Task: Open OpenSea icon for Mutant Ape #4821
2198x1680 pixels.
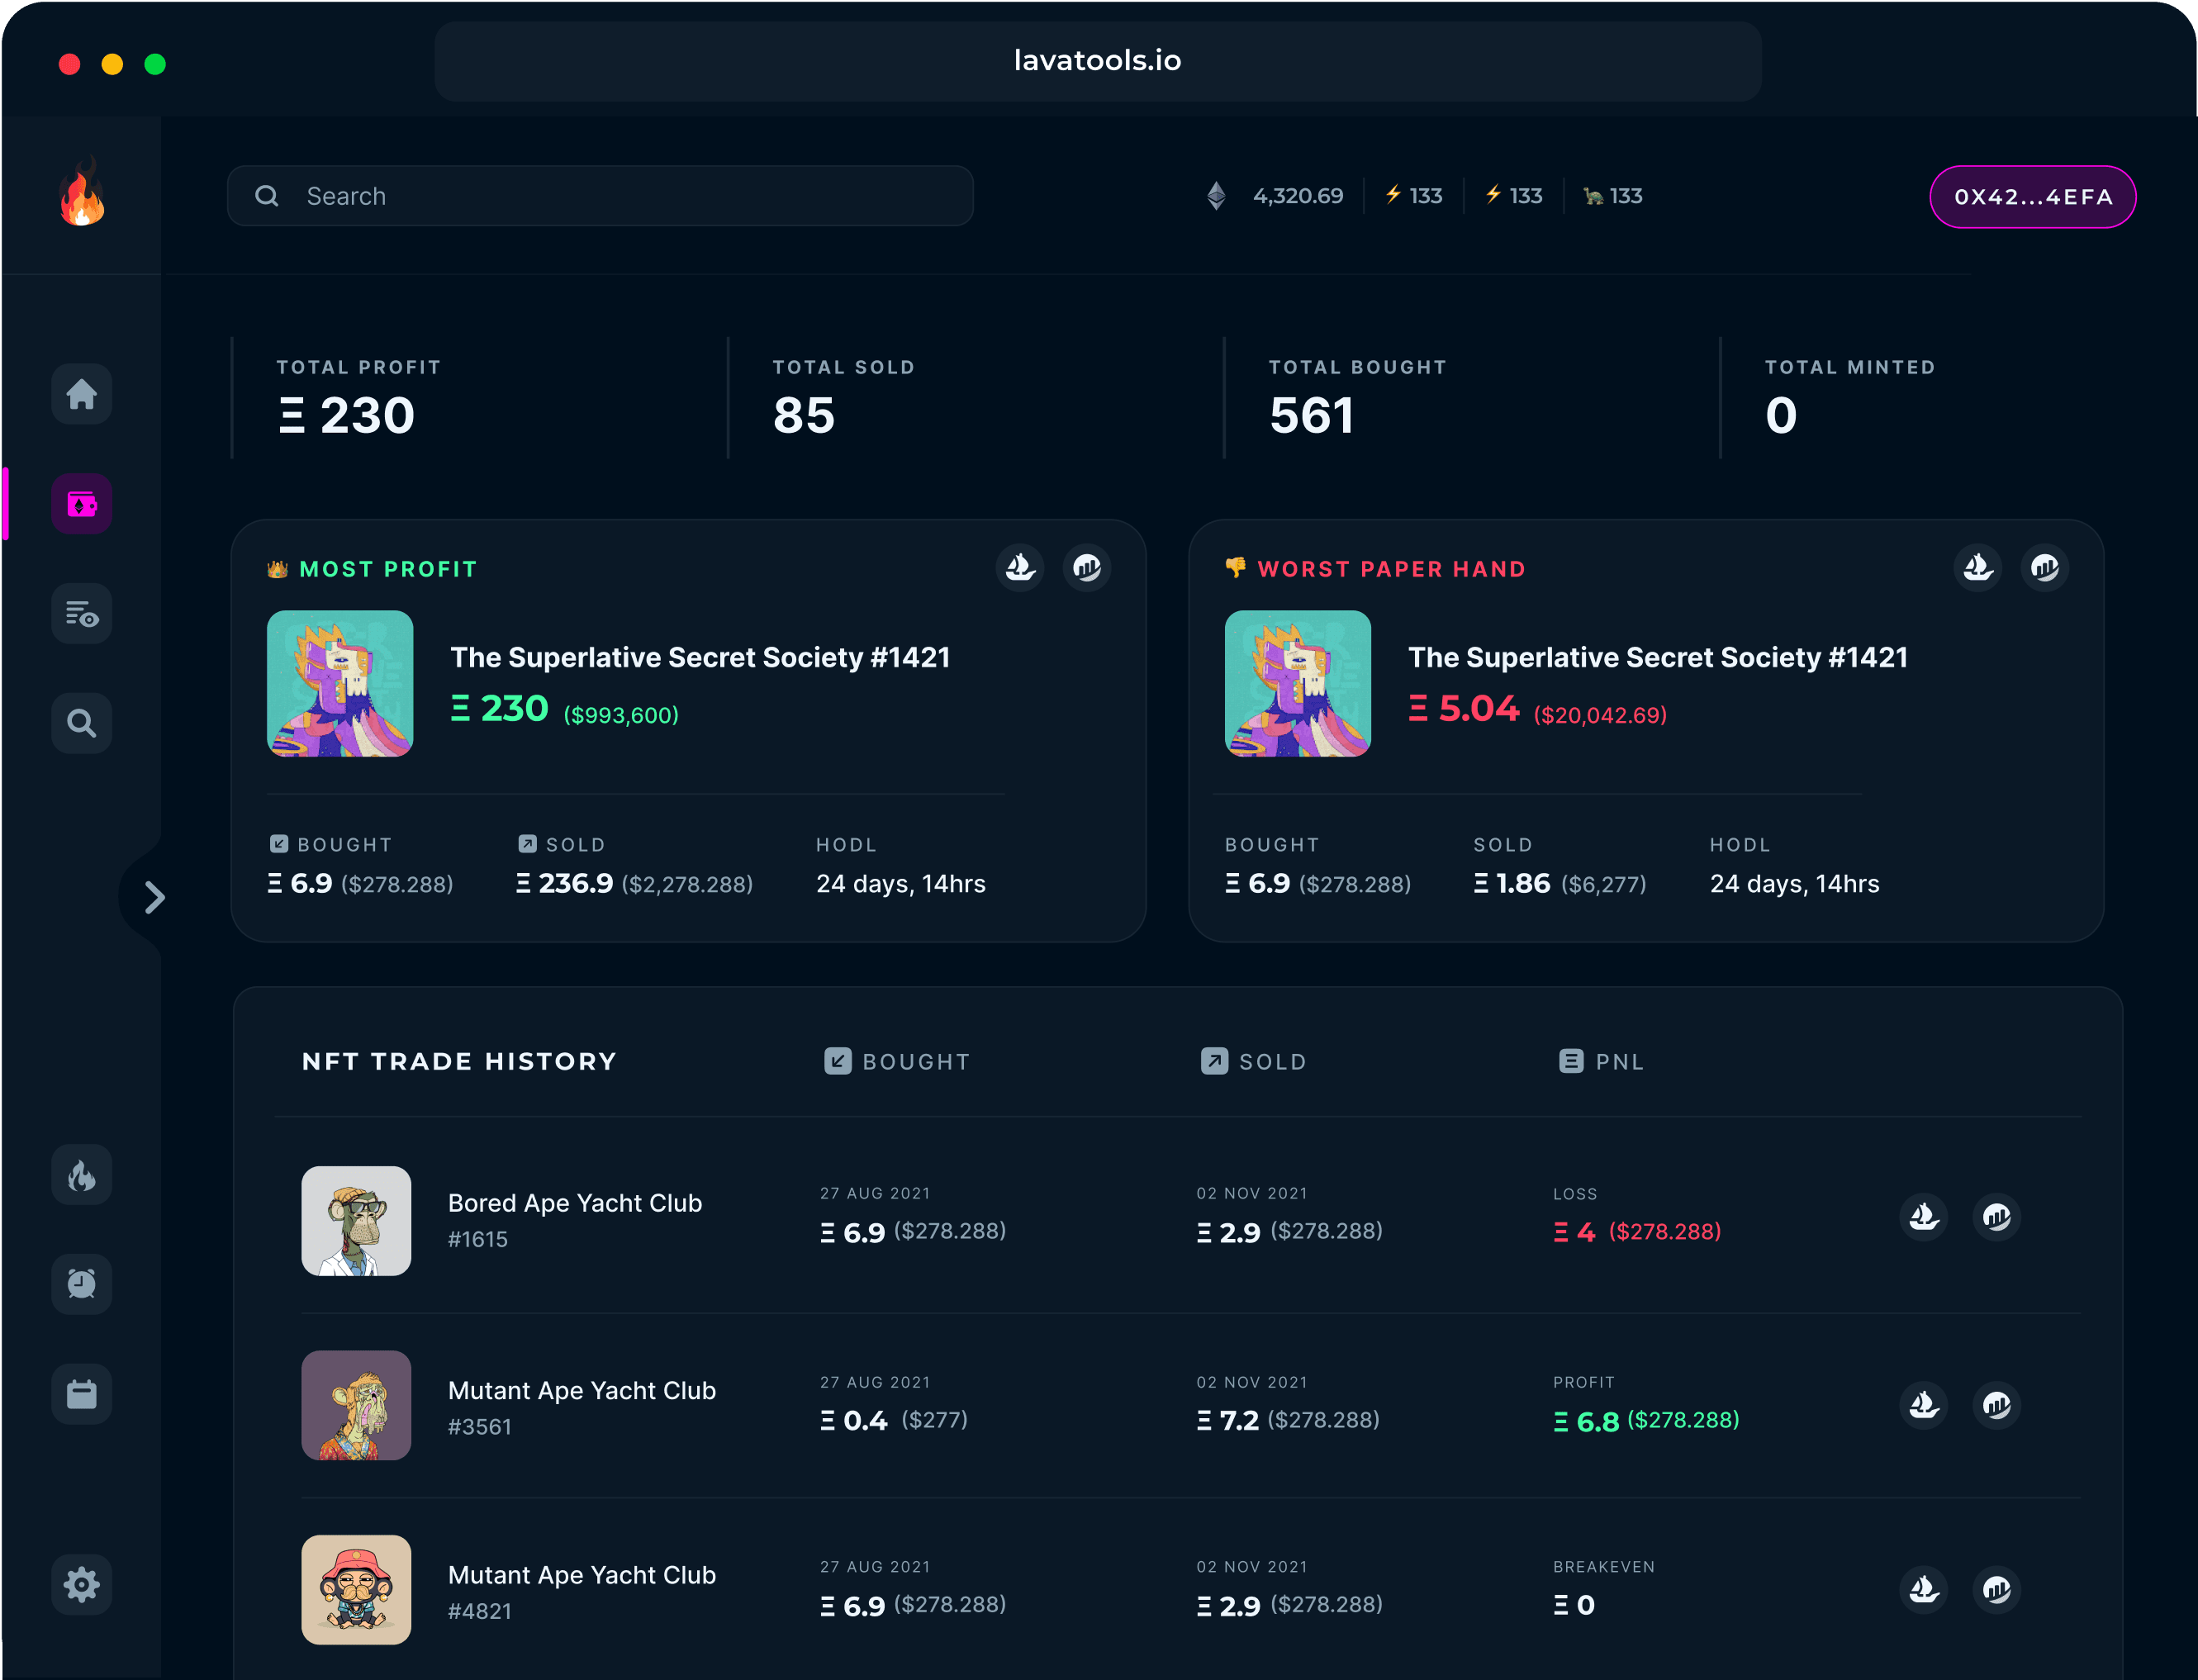Action: pyautogui.click(x=1924, y=1589)
